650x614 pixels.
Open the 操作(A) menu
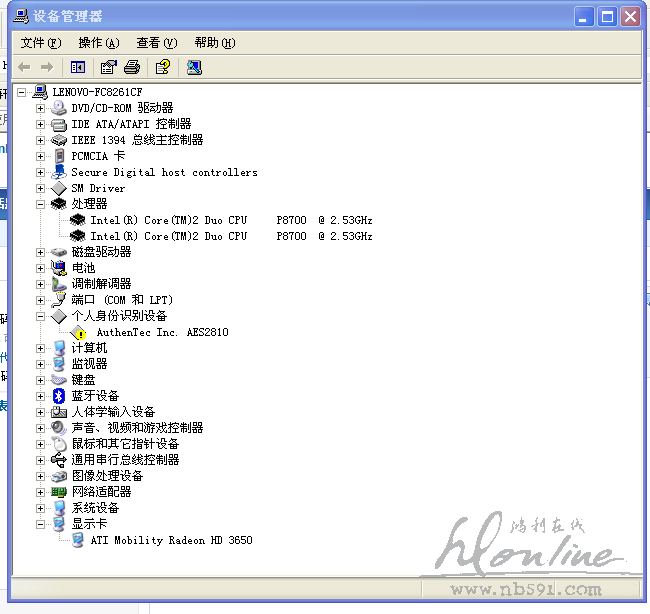[x=98, y=43]
